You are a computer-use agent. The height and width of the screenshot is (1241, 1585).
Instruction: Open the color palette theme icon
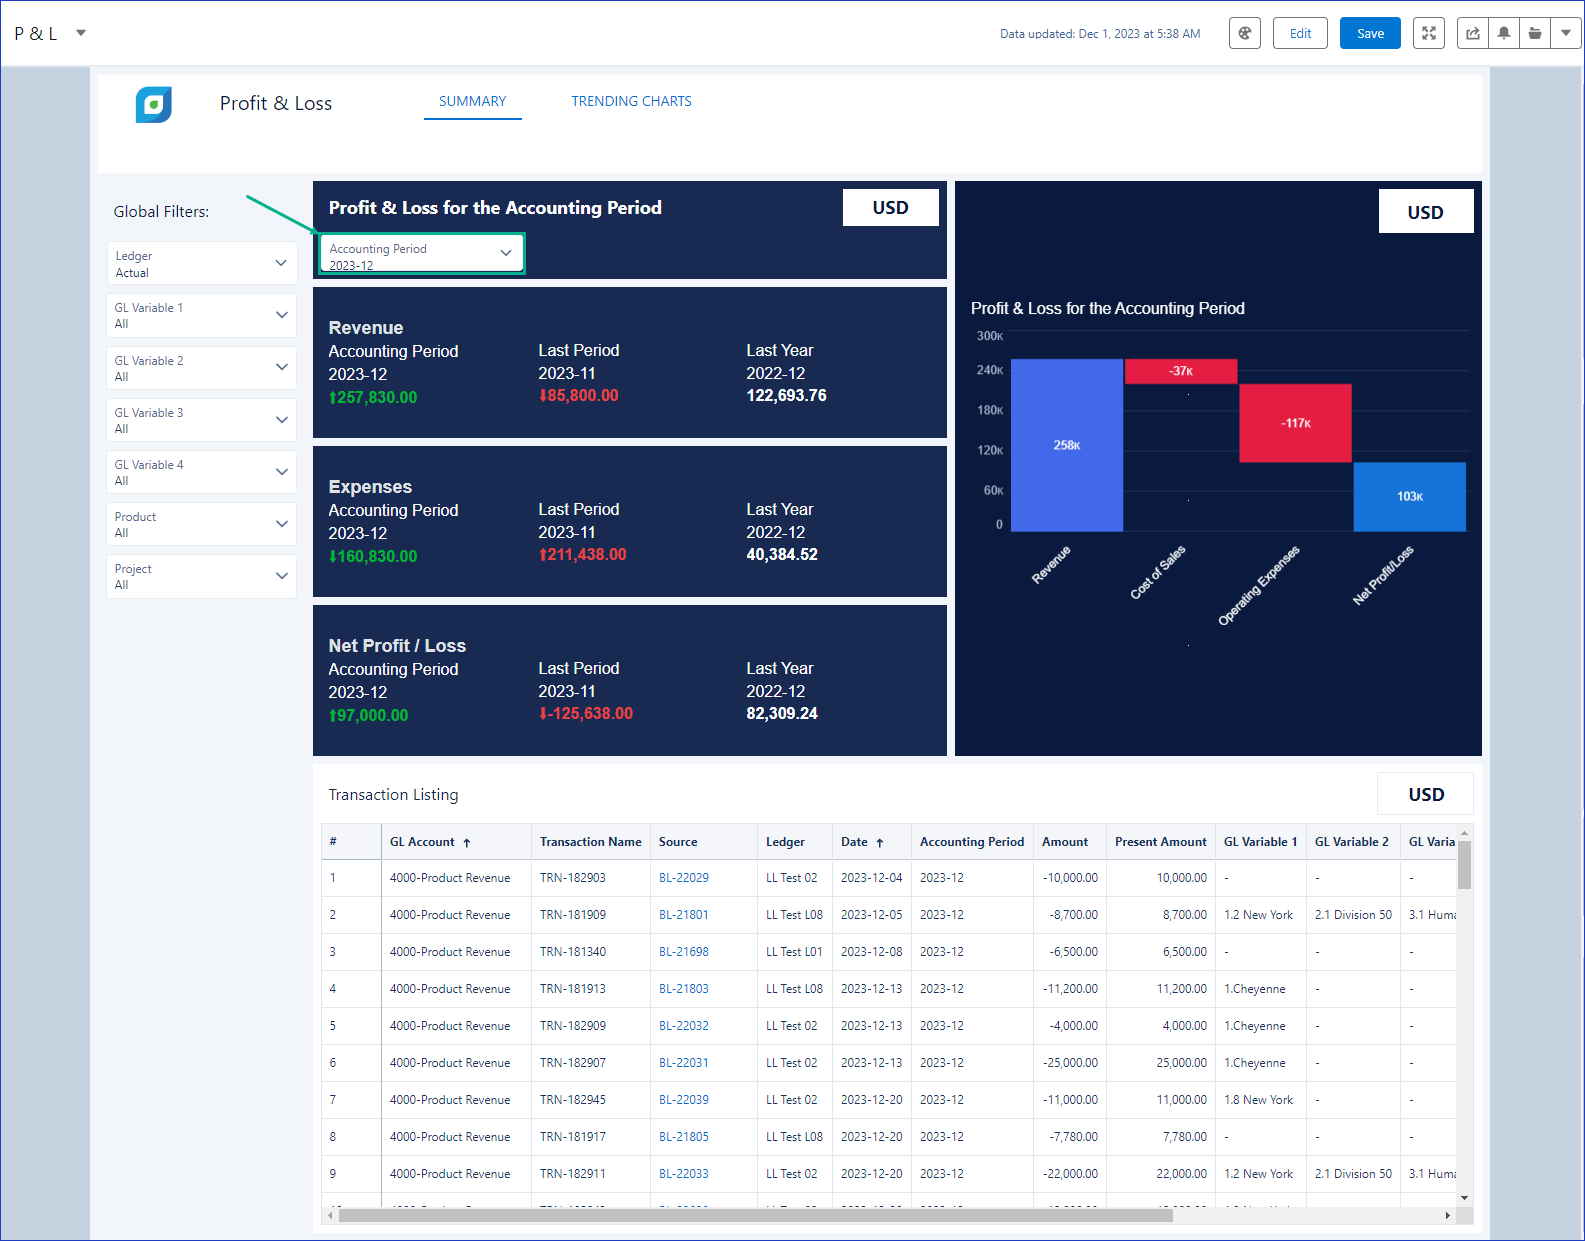[1244, 33]
